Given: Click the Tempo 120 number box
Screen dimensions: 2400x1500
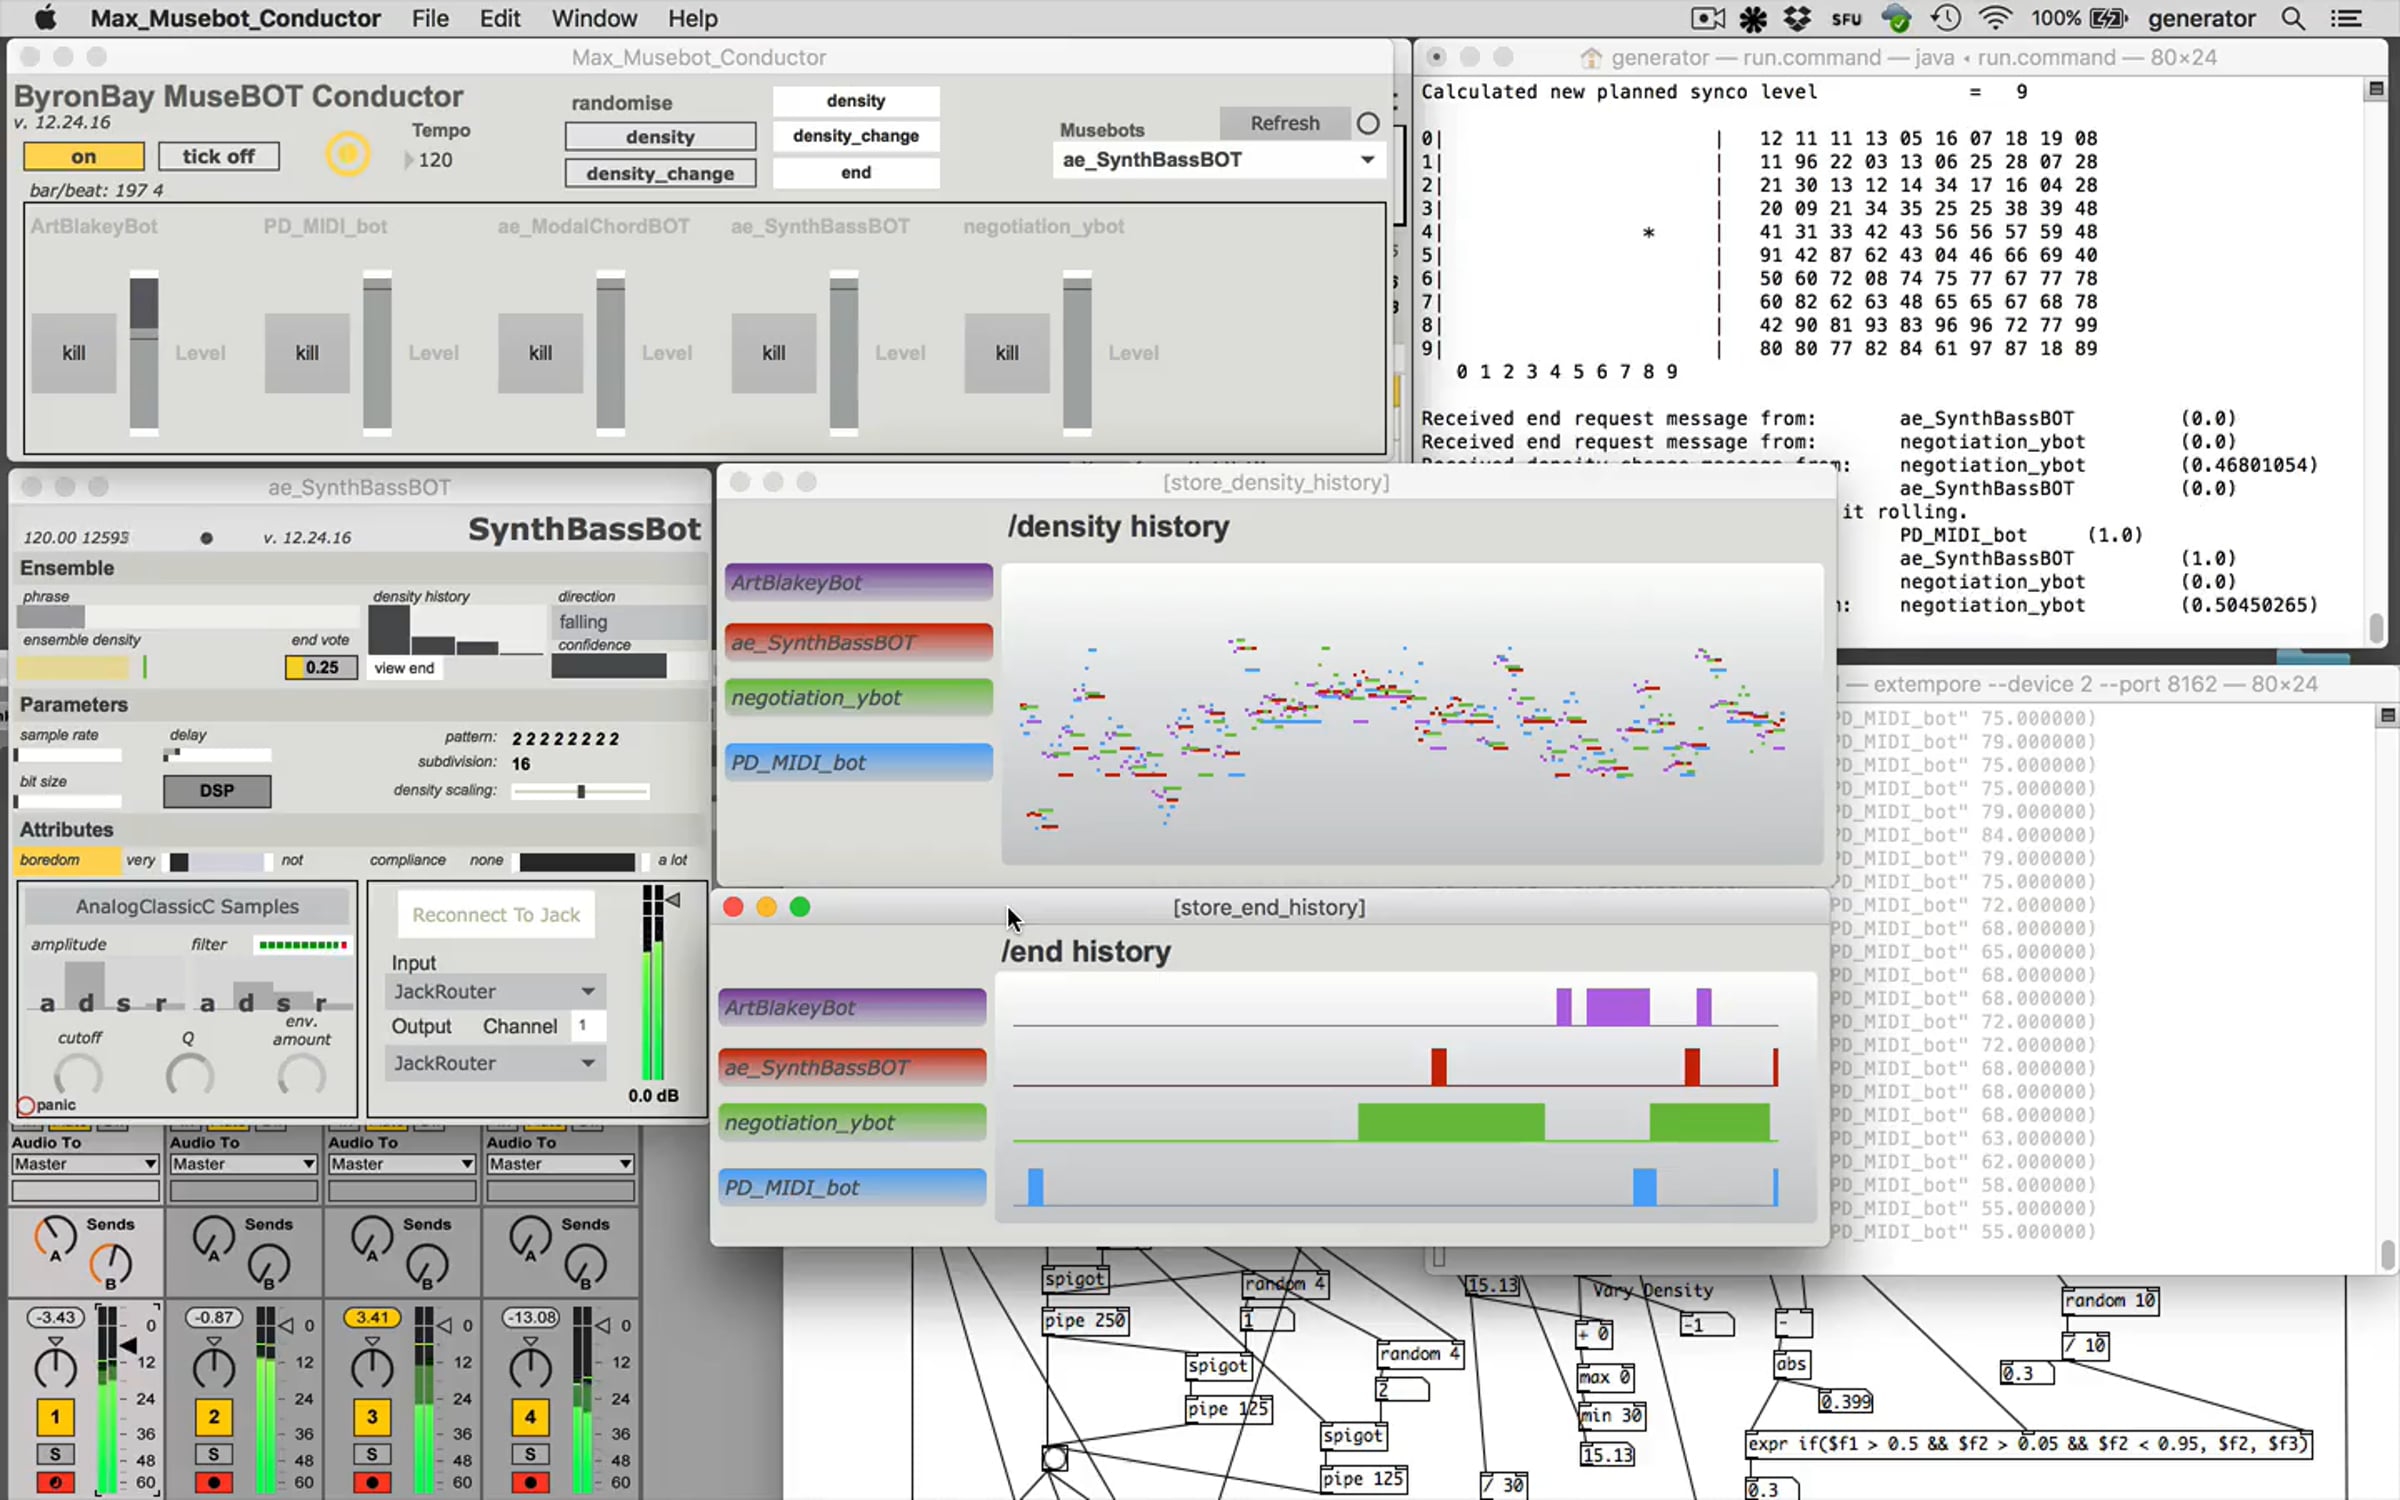Looking at the screenshot, I should point(435,160).
